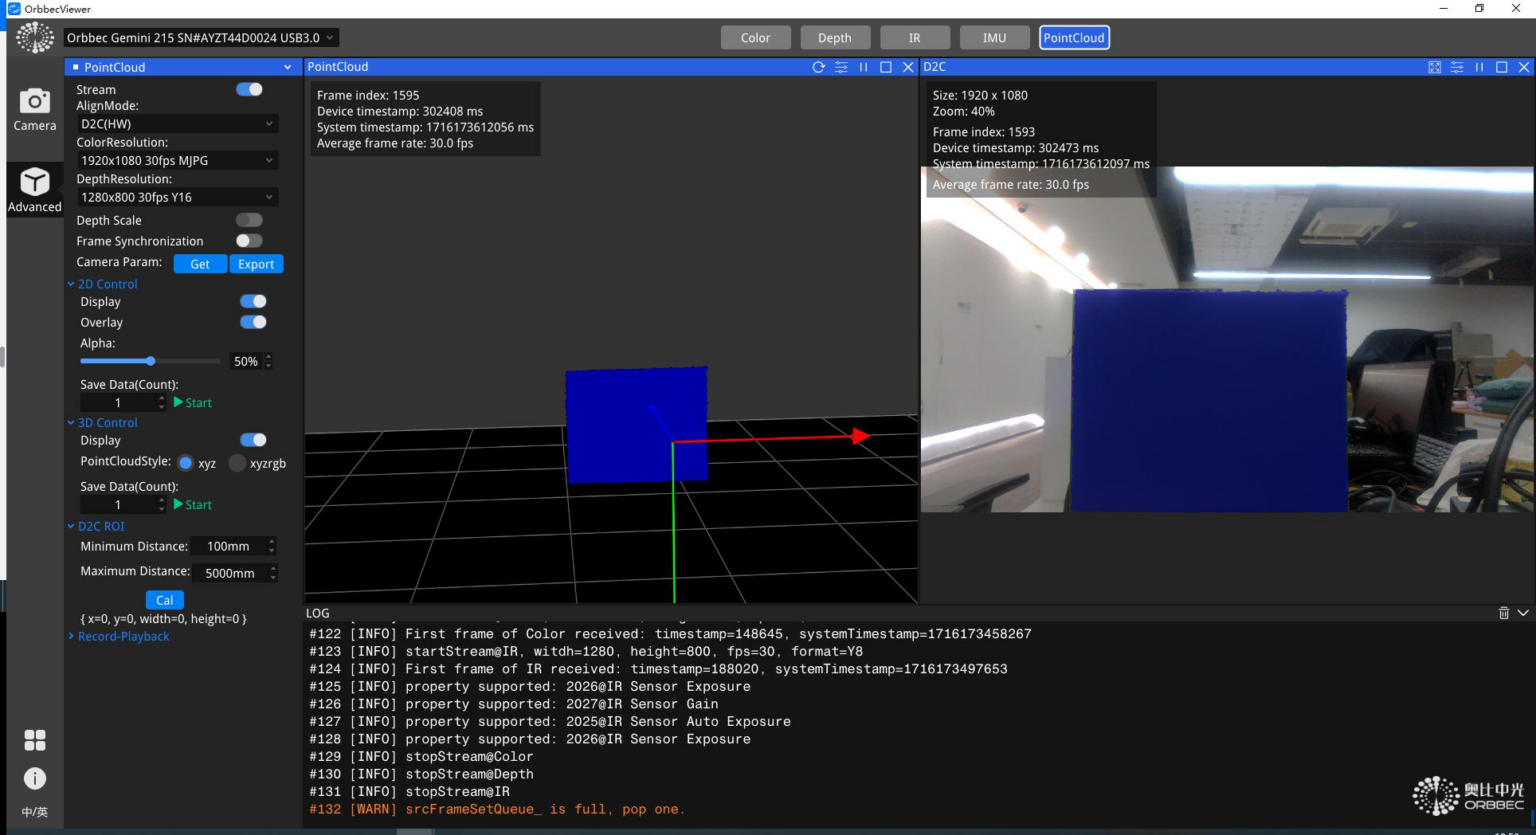The width and height of the screenshot is (1536, 835).
Task: Switch to the IMU tab
Action: (x=994, y=37)
